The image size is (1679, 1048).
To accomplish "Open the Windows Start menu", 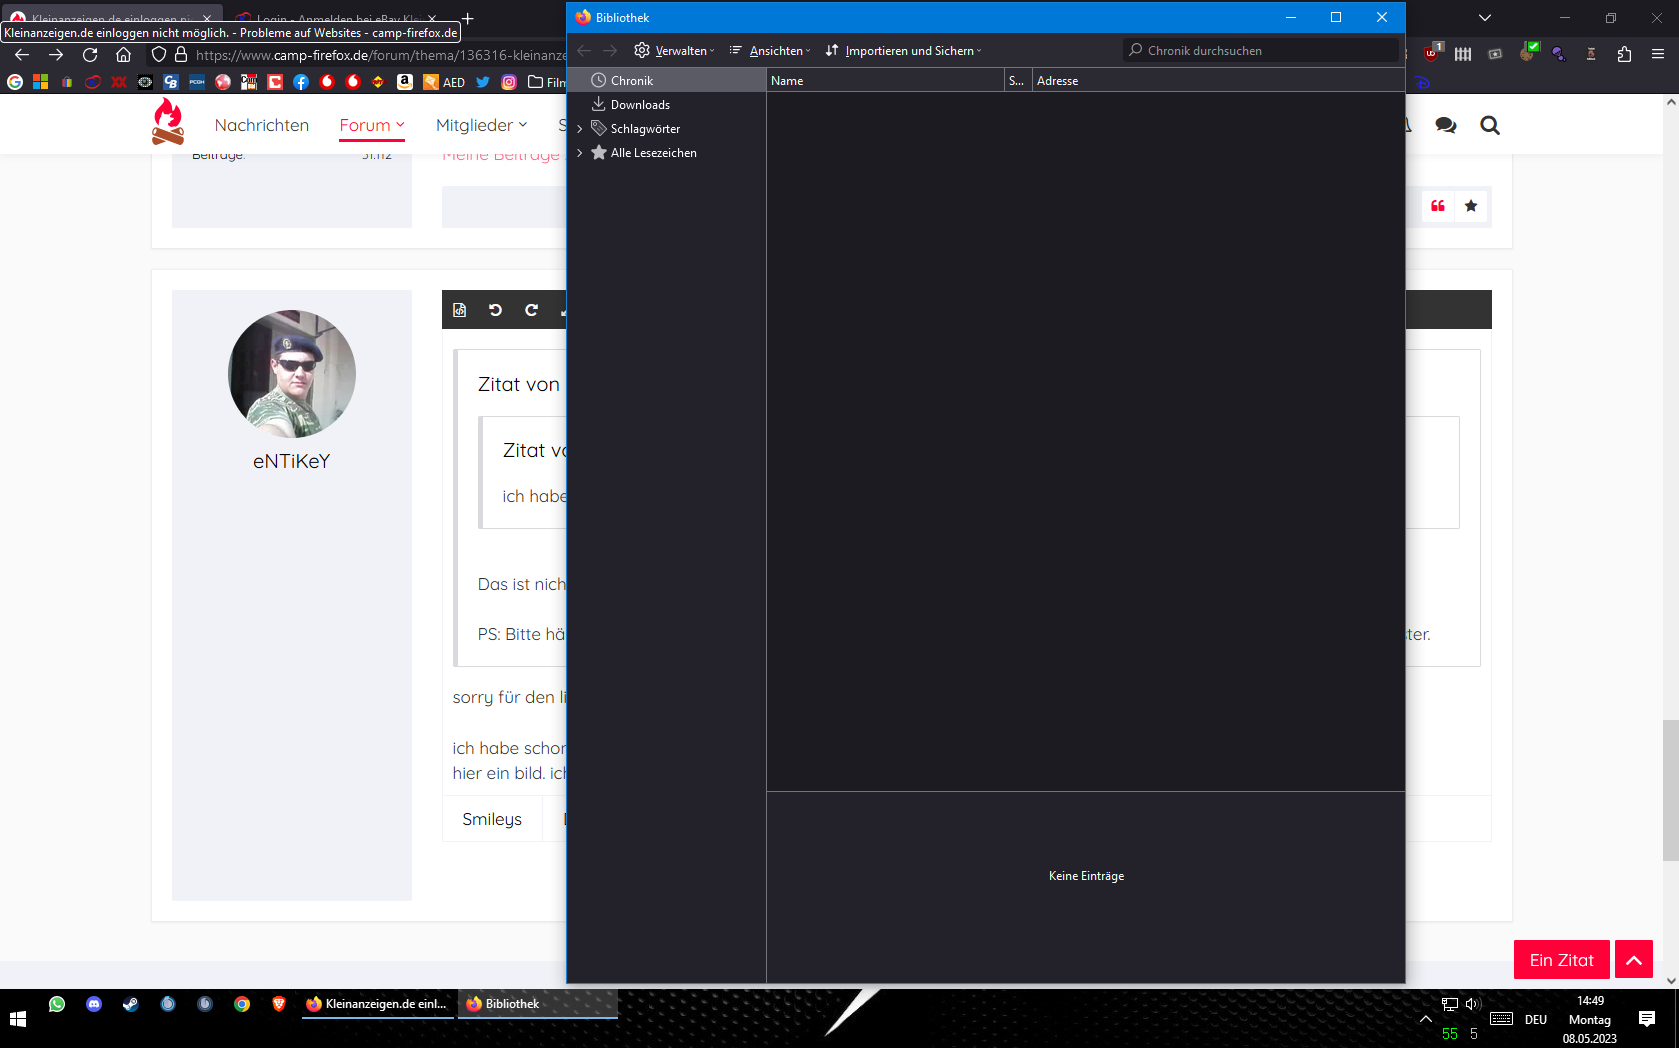I will tap(18, 1019).
